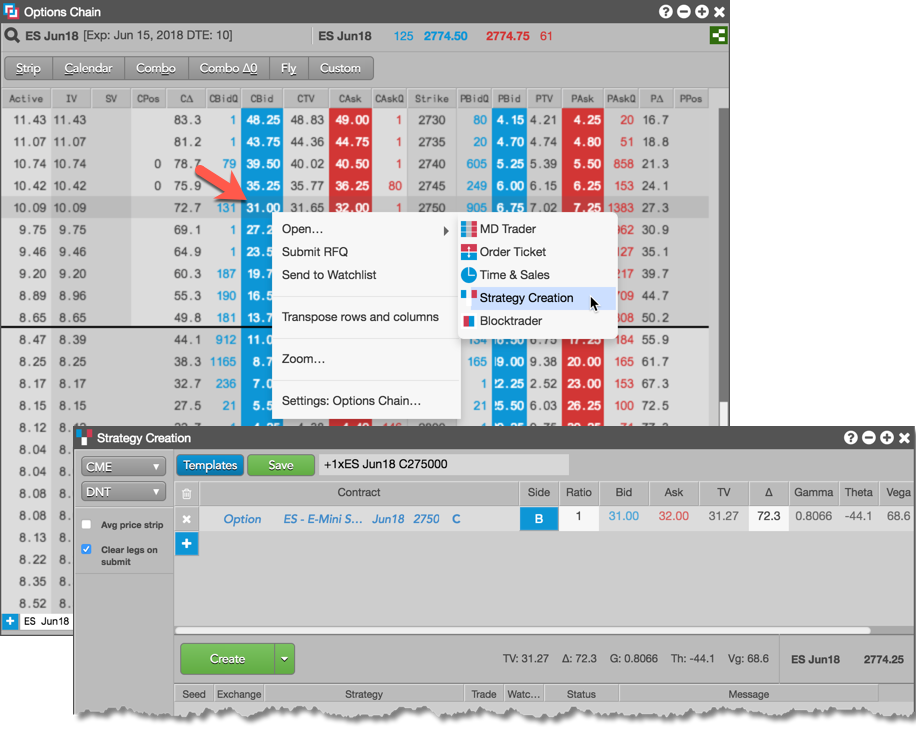Toggle the B side button for leg
Viewport: 916px width, 735px height.
539,519
